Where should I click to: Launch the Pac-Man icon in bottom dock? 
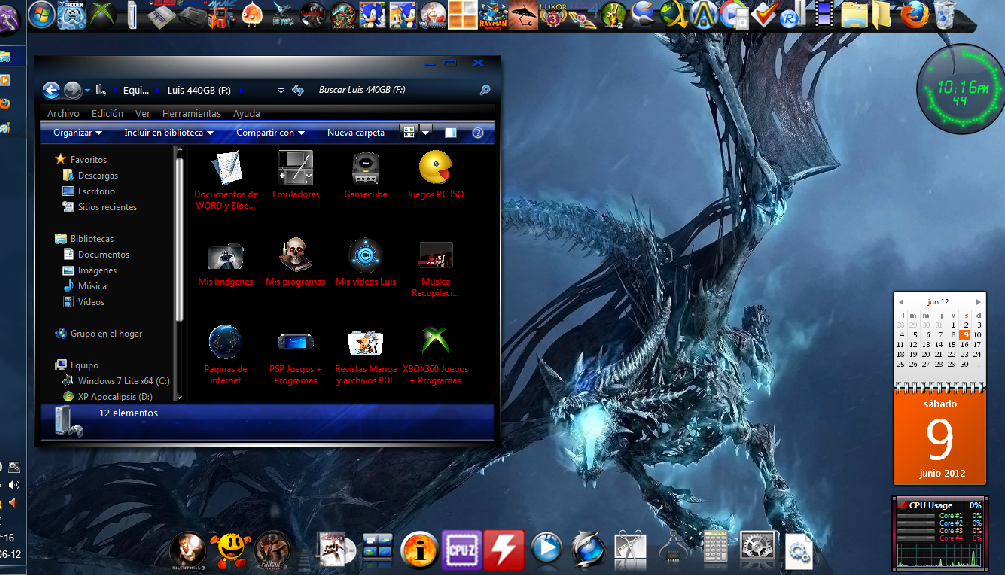coord(230,551)
